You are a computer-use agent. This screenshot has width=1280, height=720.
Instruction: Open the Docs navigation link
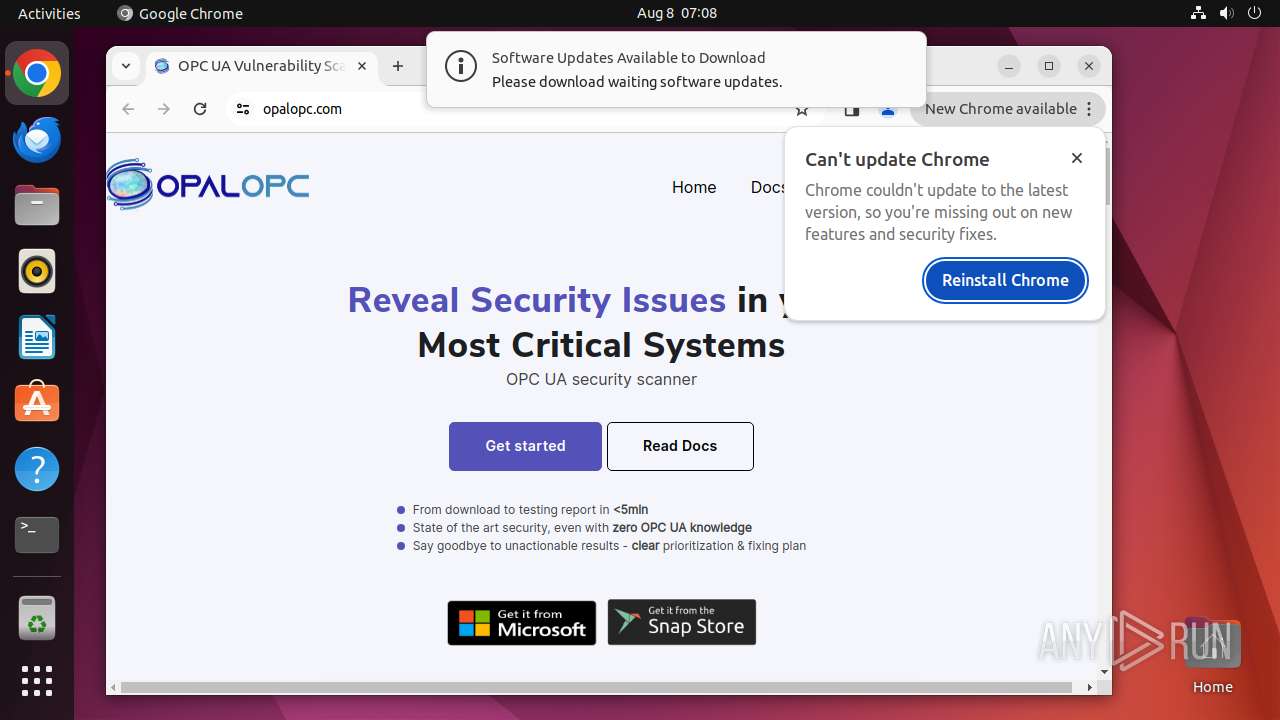coord(768,187)
